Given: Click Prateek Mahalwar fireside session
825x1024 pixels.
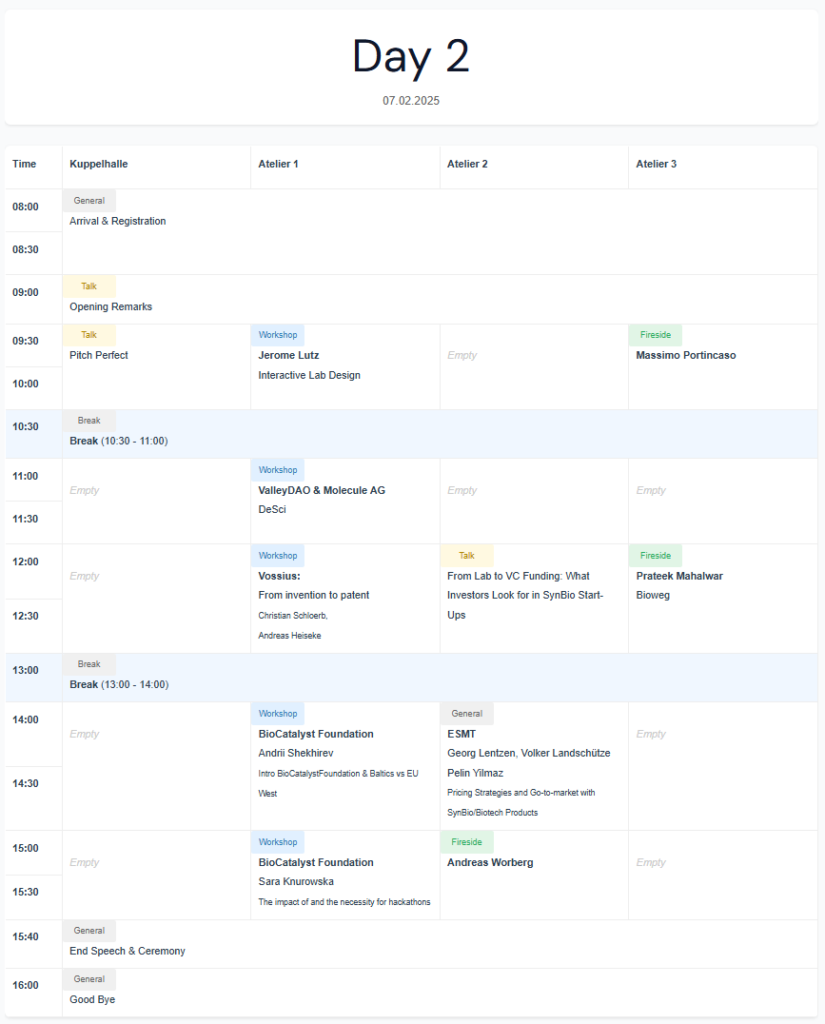Looking at the screenshot, I should 679,576.
